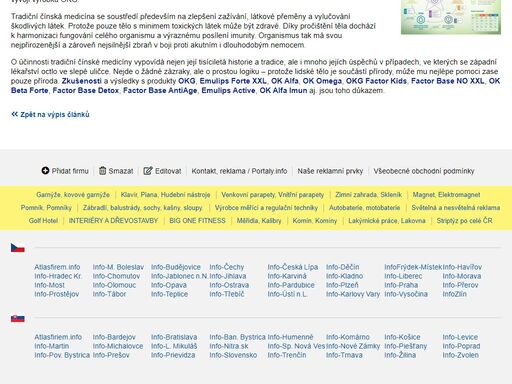Open BIG ONE FITNESS link
The width and height of the screenshot is (512, 384).
pyautogui.click(x=197, y=221)
